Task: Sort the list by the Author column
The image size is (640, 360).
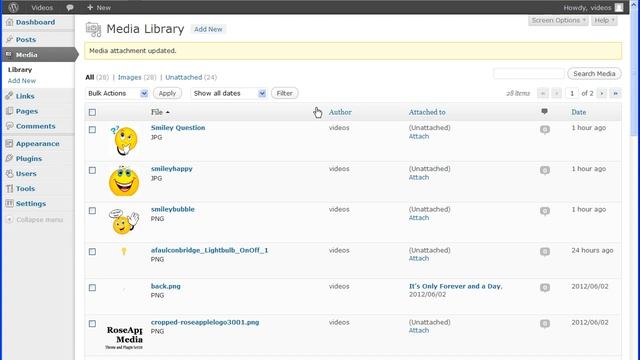Action: [x=340, y=112]
